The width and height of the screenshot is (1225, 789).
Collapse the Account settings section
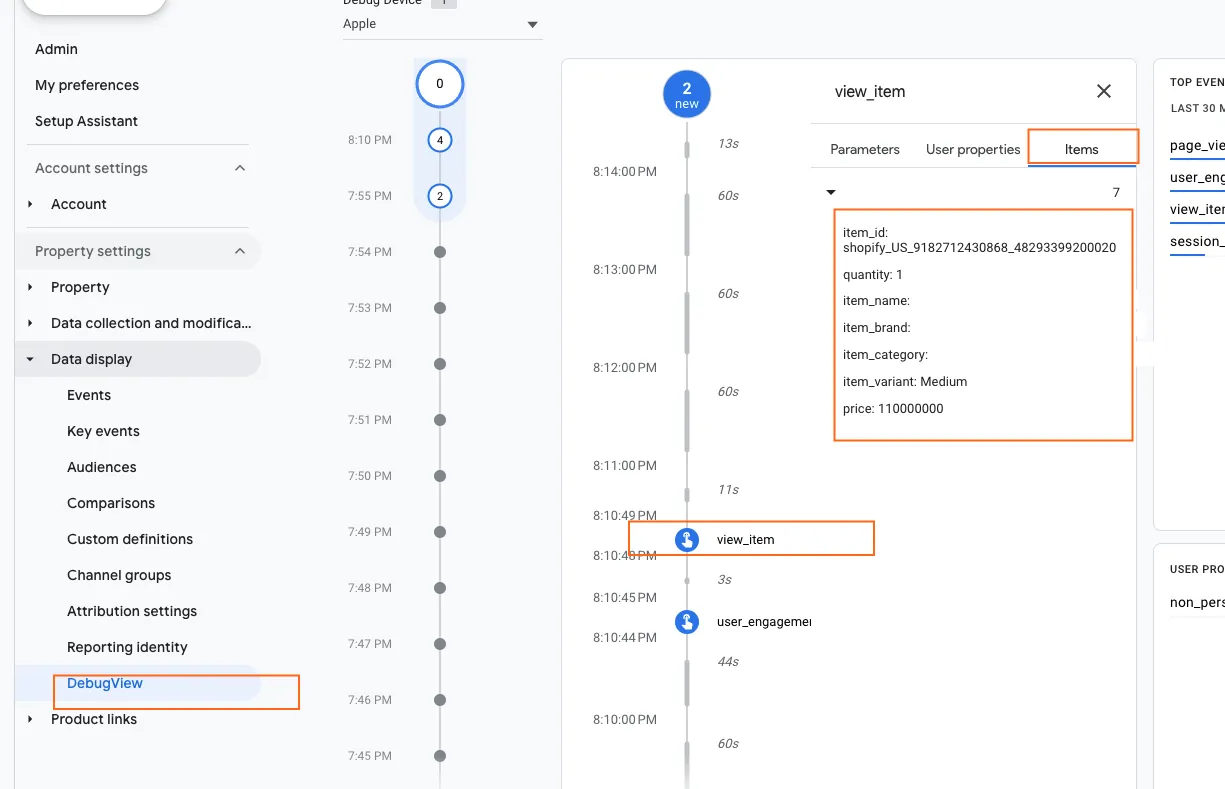pos(240,168)
